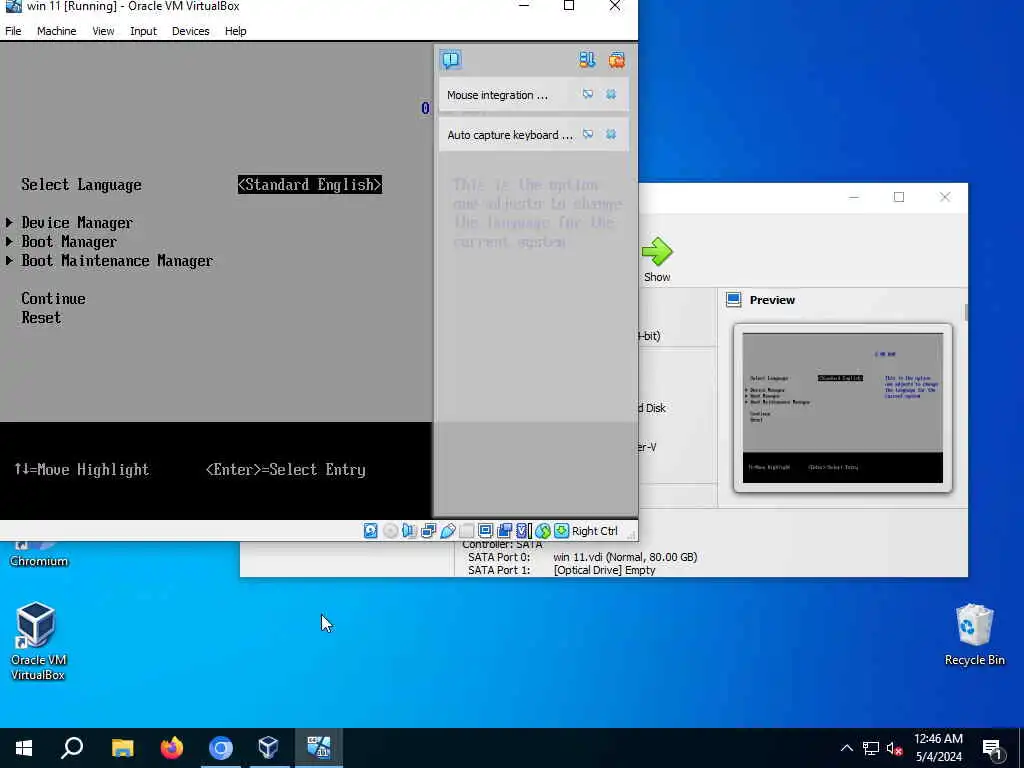Open Chromium from the taskbar
Screen dimensions: 1024x768
(221, 748)
